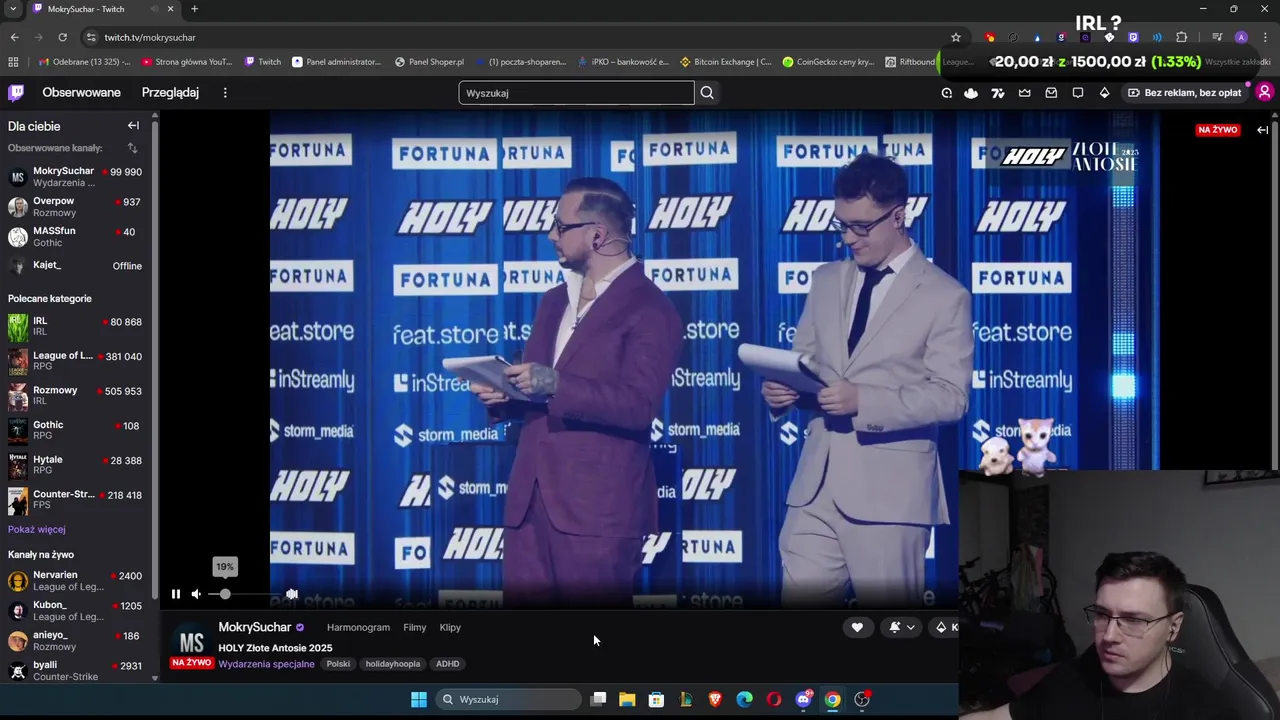Bookmark page with star icon

pos(956,37)
